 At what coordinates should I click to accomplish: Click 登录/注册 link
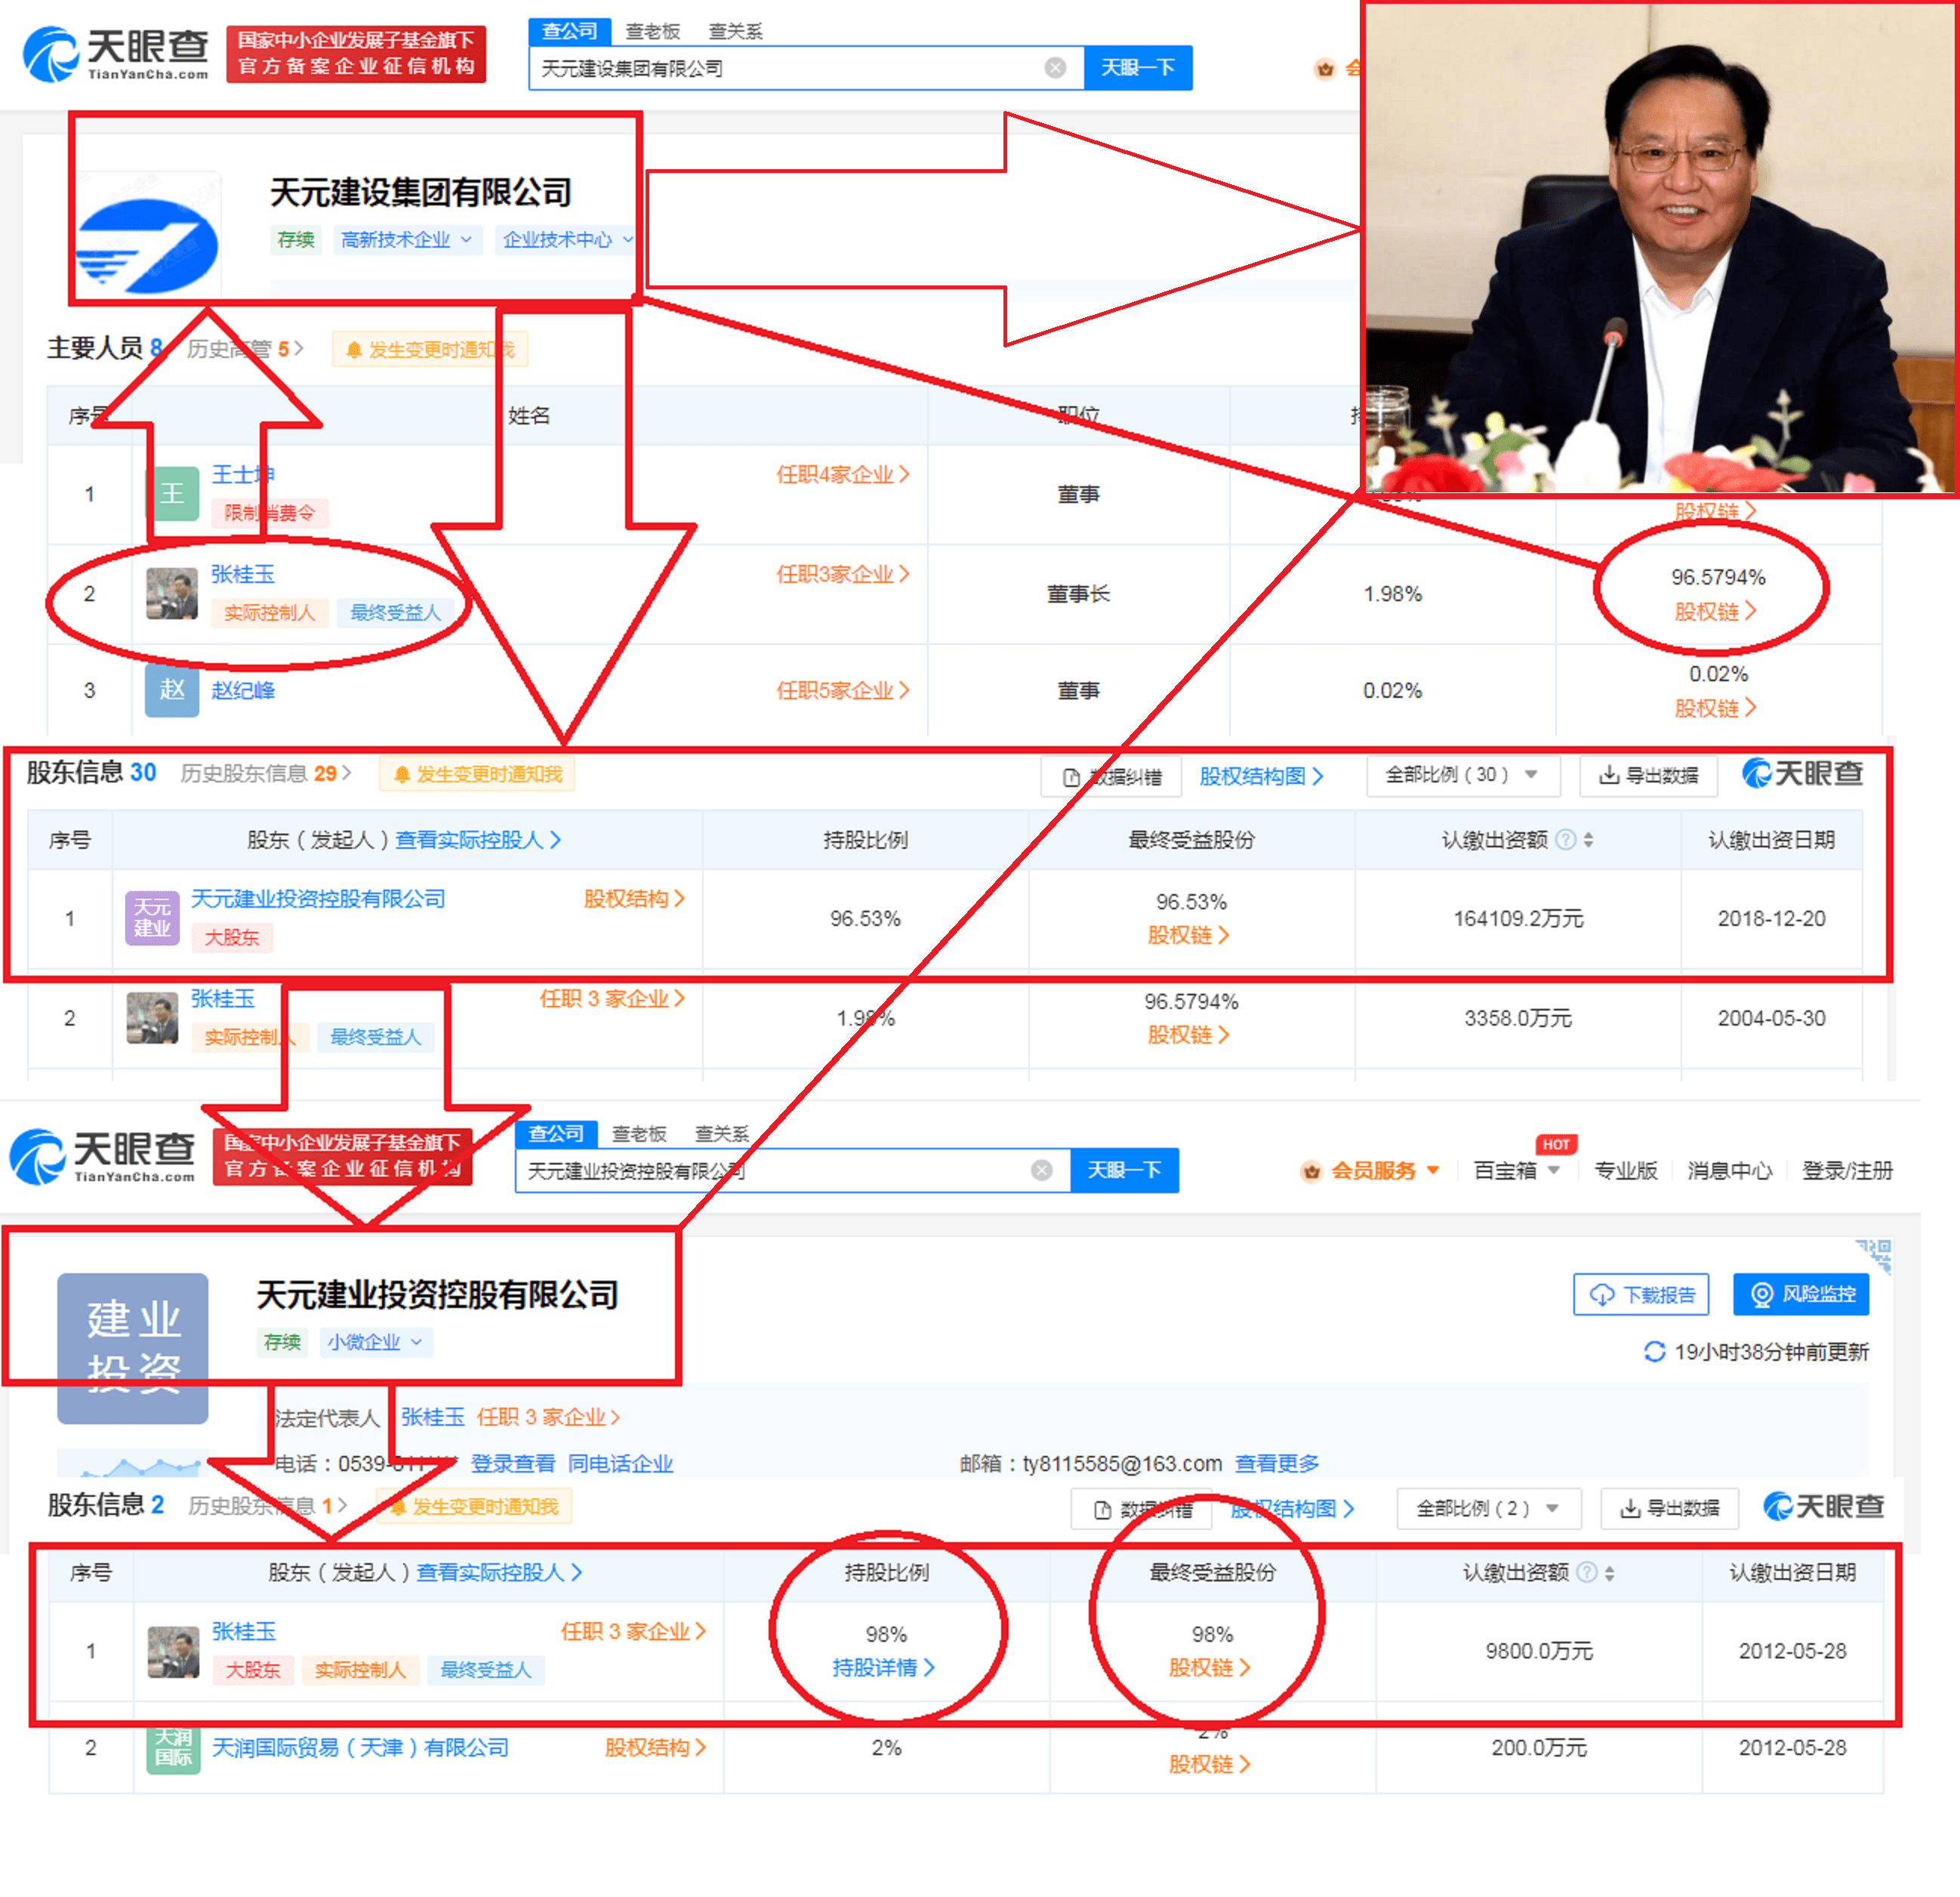[1847, 1170]
